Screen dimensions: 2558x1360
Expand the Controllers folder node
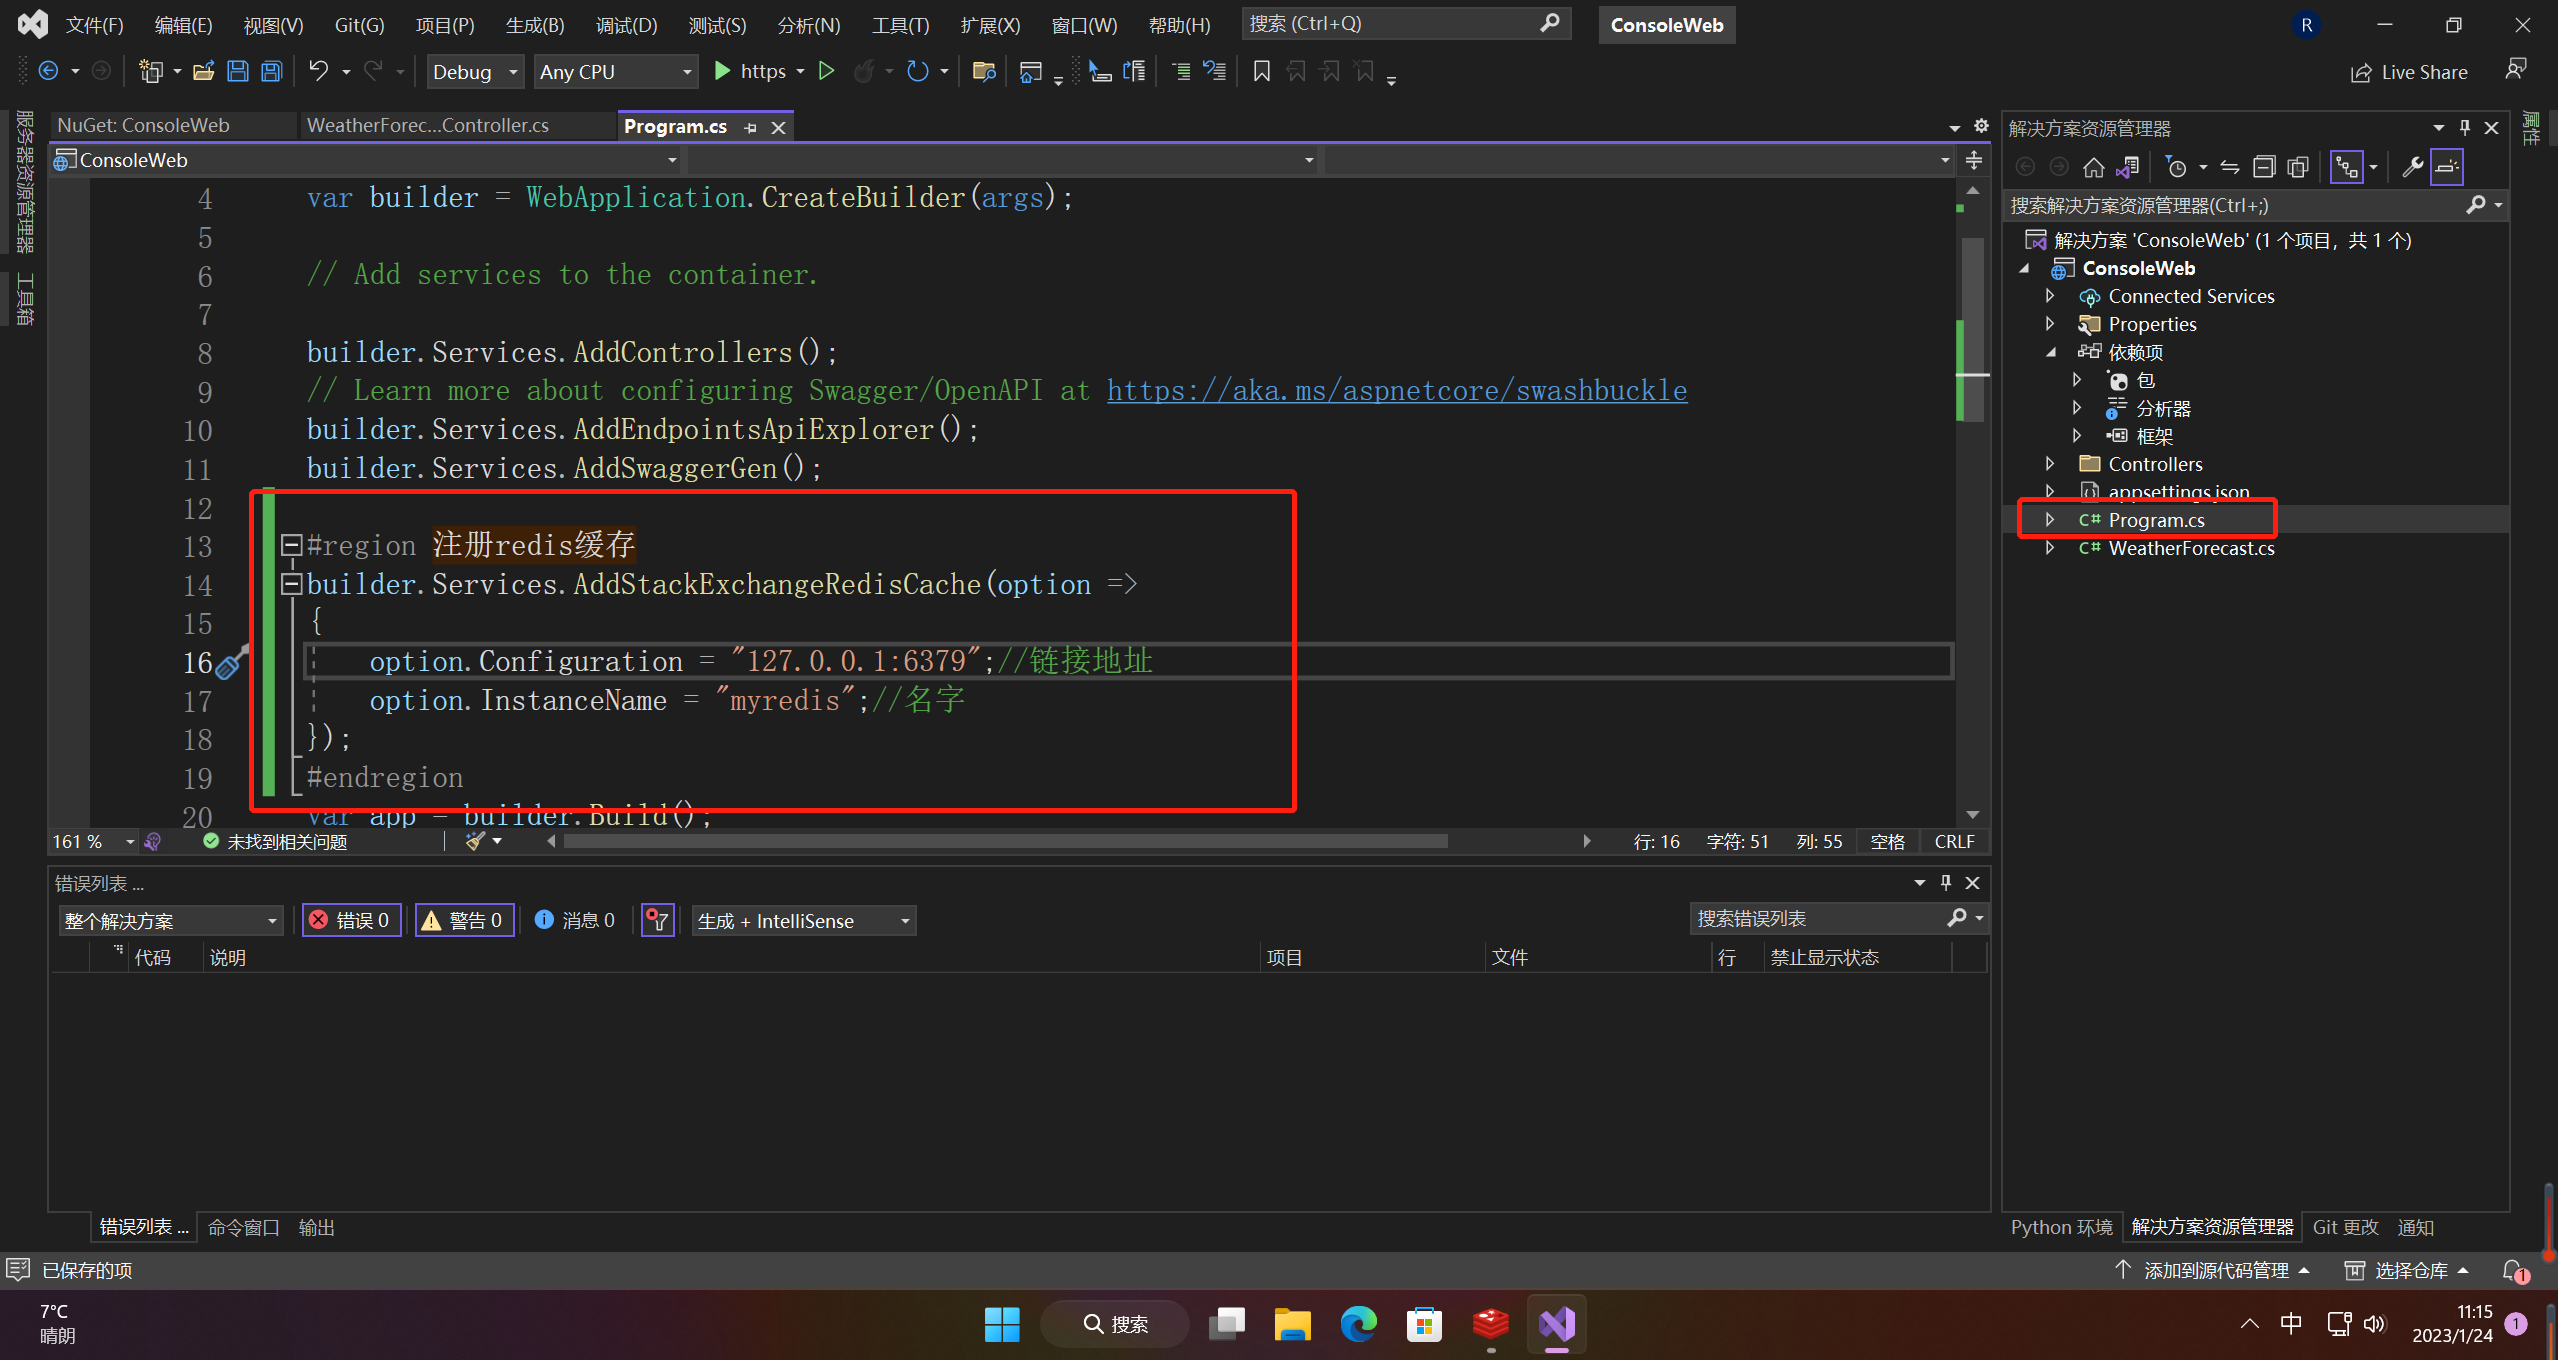click(x=2050, y=464)
